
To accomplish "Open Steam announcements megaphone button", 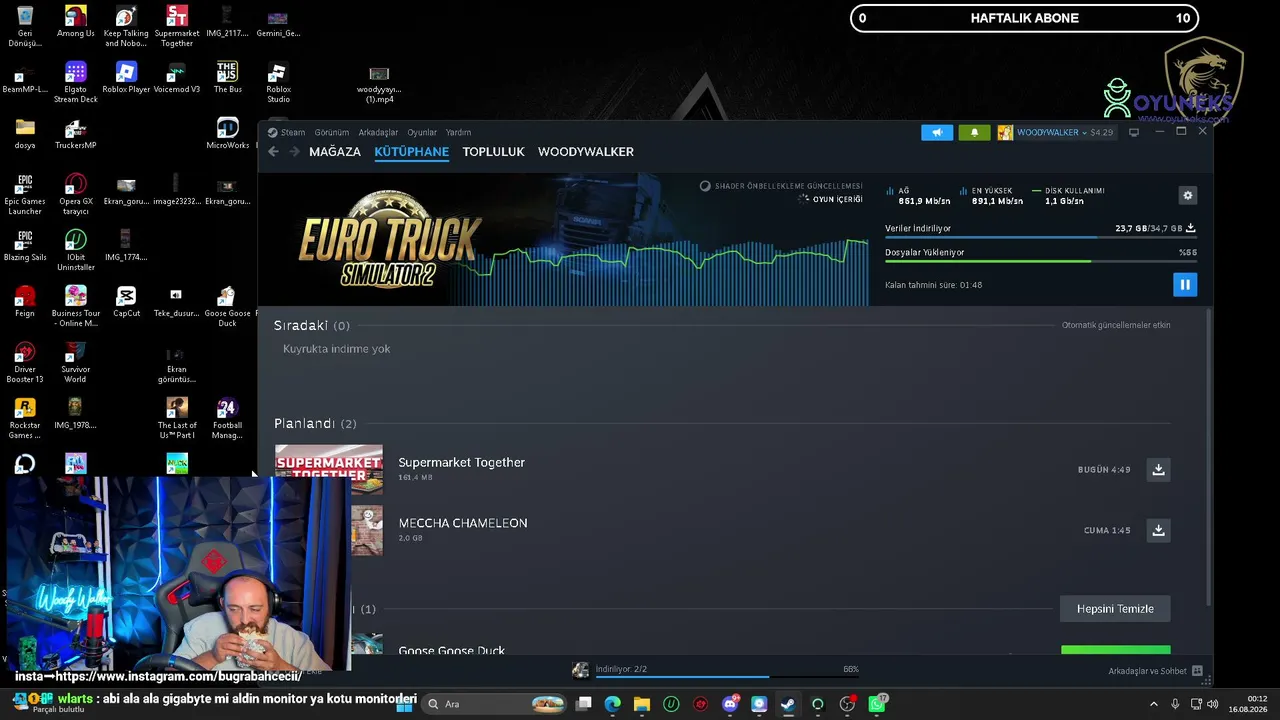I will pos(937,132).
